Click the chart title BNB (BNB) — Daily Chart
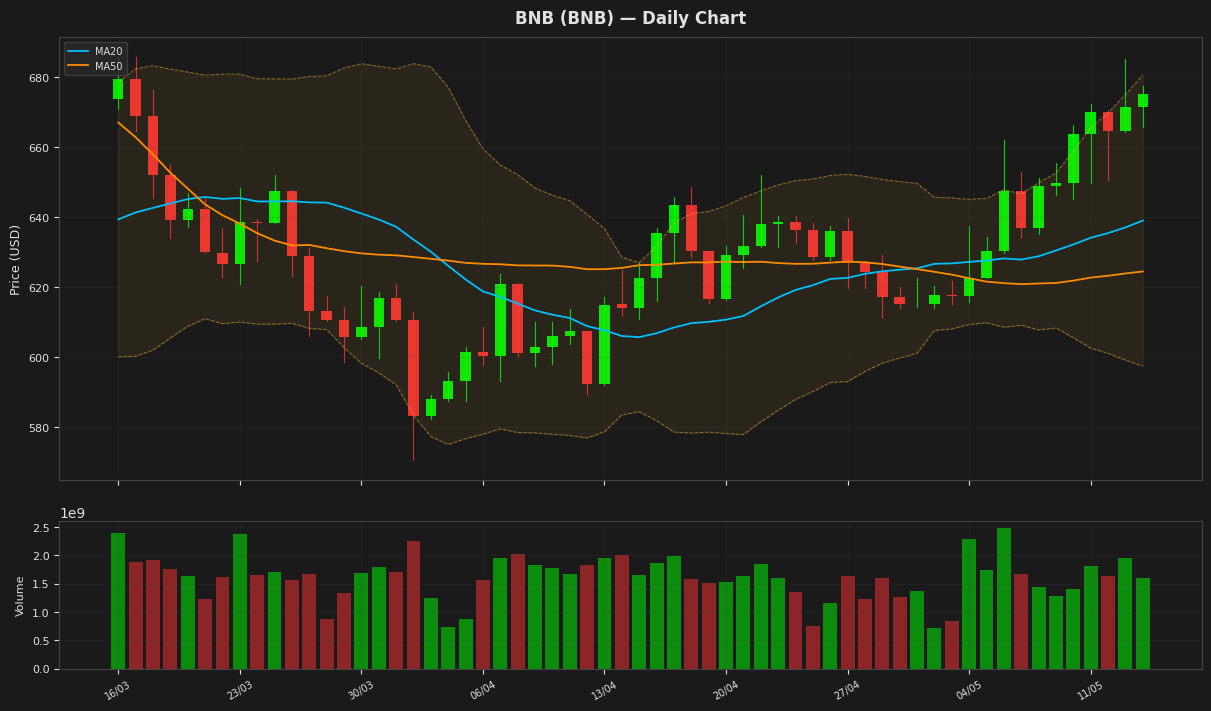Viewport: 1211px width, 711px height. (x=630, y=18)
